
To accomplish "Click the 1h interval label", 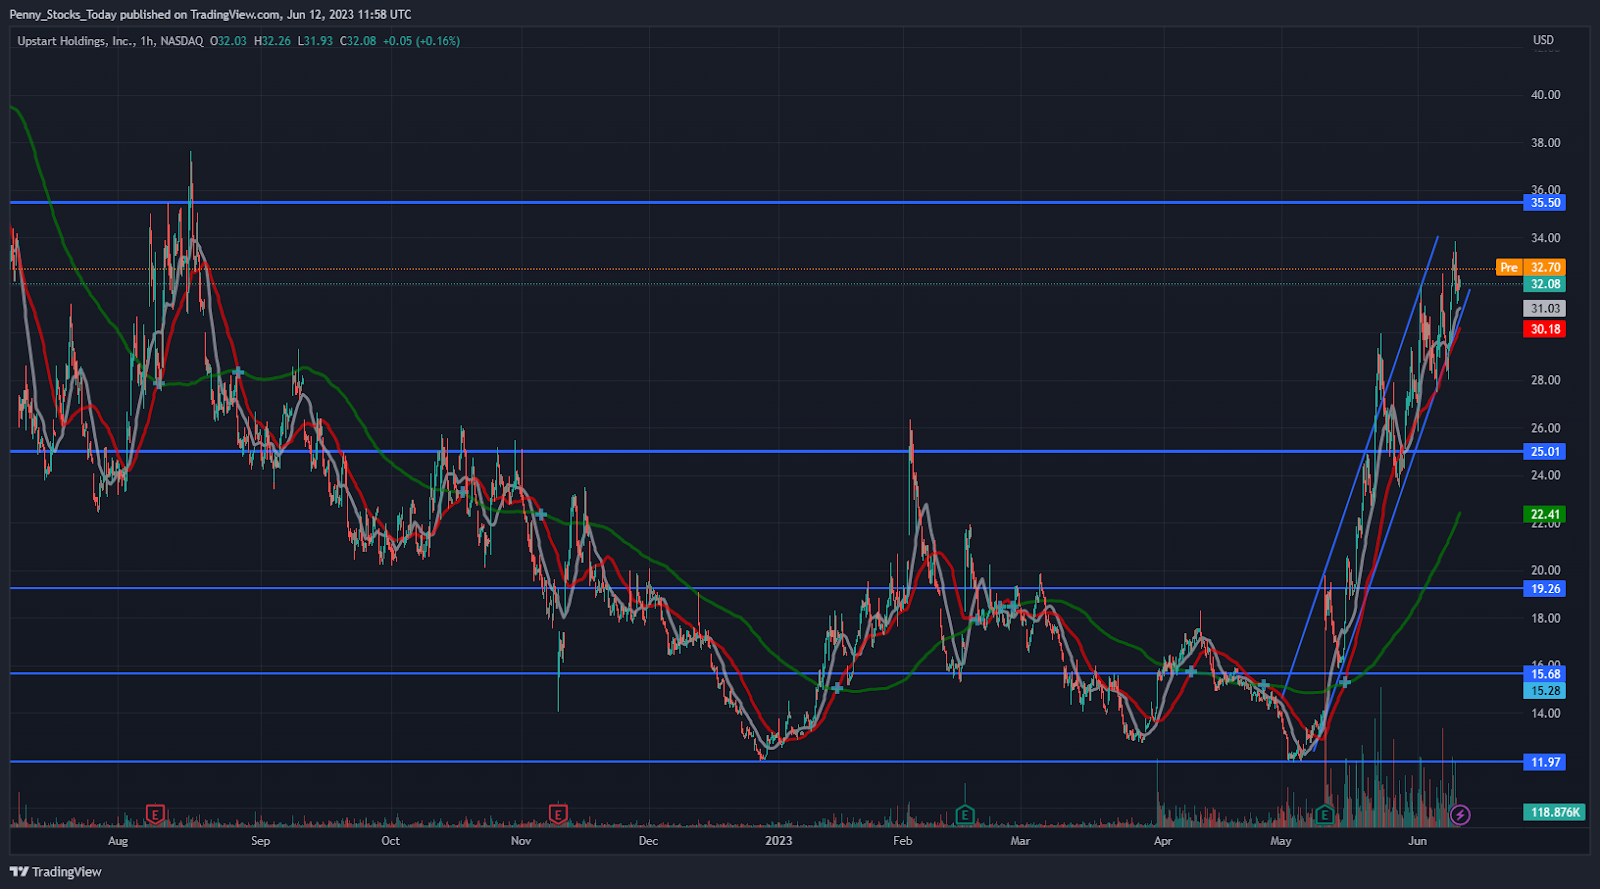I will point(147,41).
